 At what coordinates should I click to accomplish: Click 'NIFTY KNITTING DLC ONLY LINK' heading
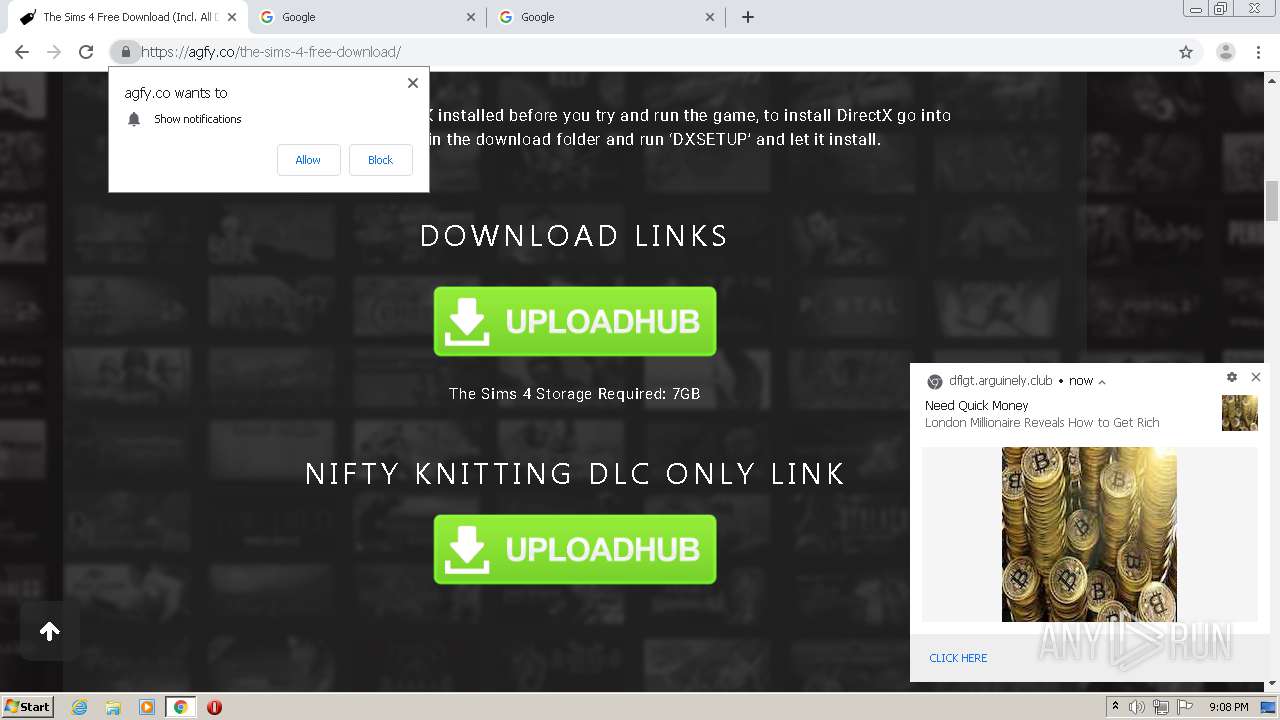coord(575,473)
